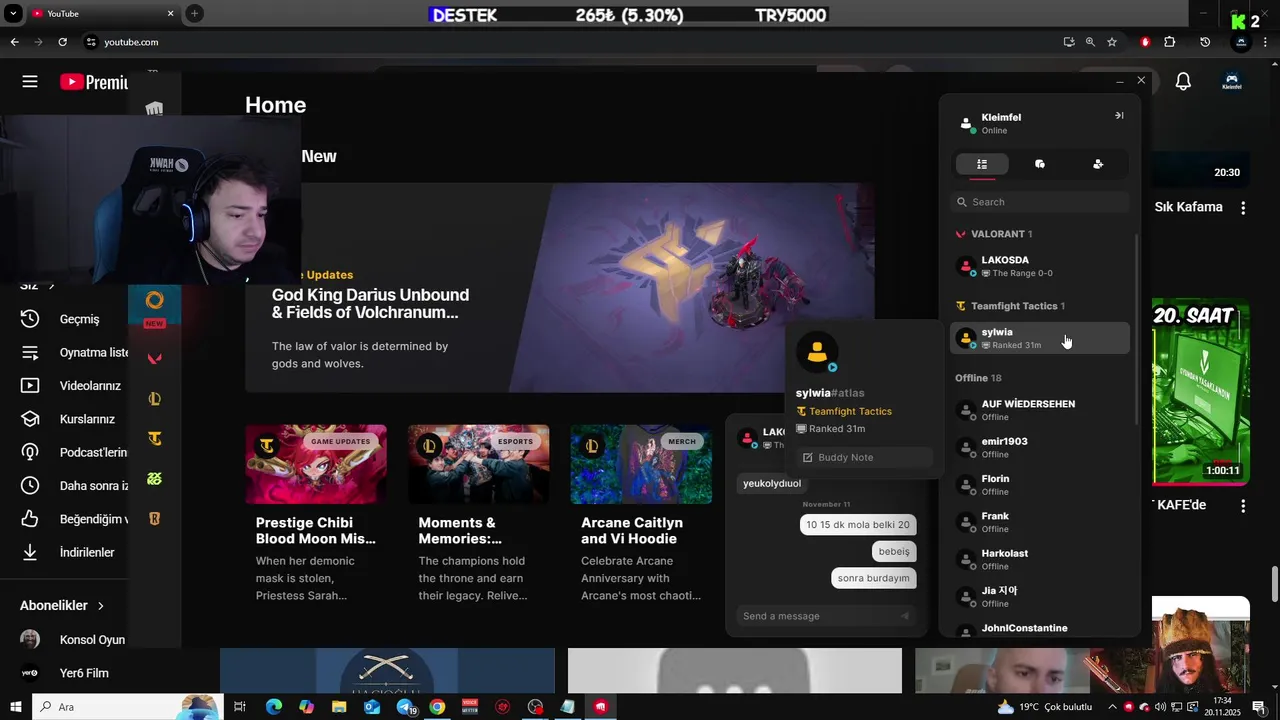Click the red ad-blocker extension icon
Screen dimensions: 1280x720
(x=1145, y=42)
